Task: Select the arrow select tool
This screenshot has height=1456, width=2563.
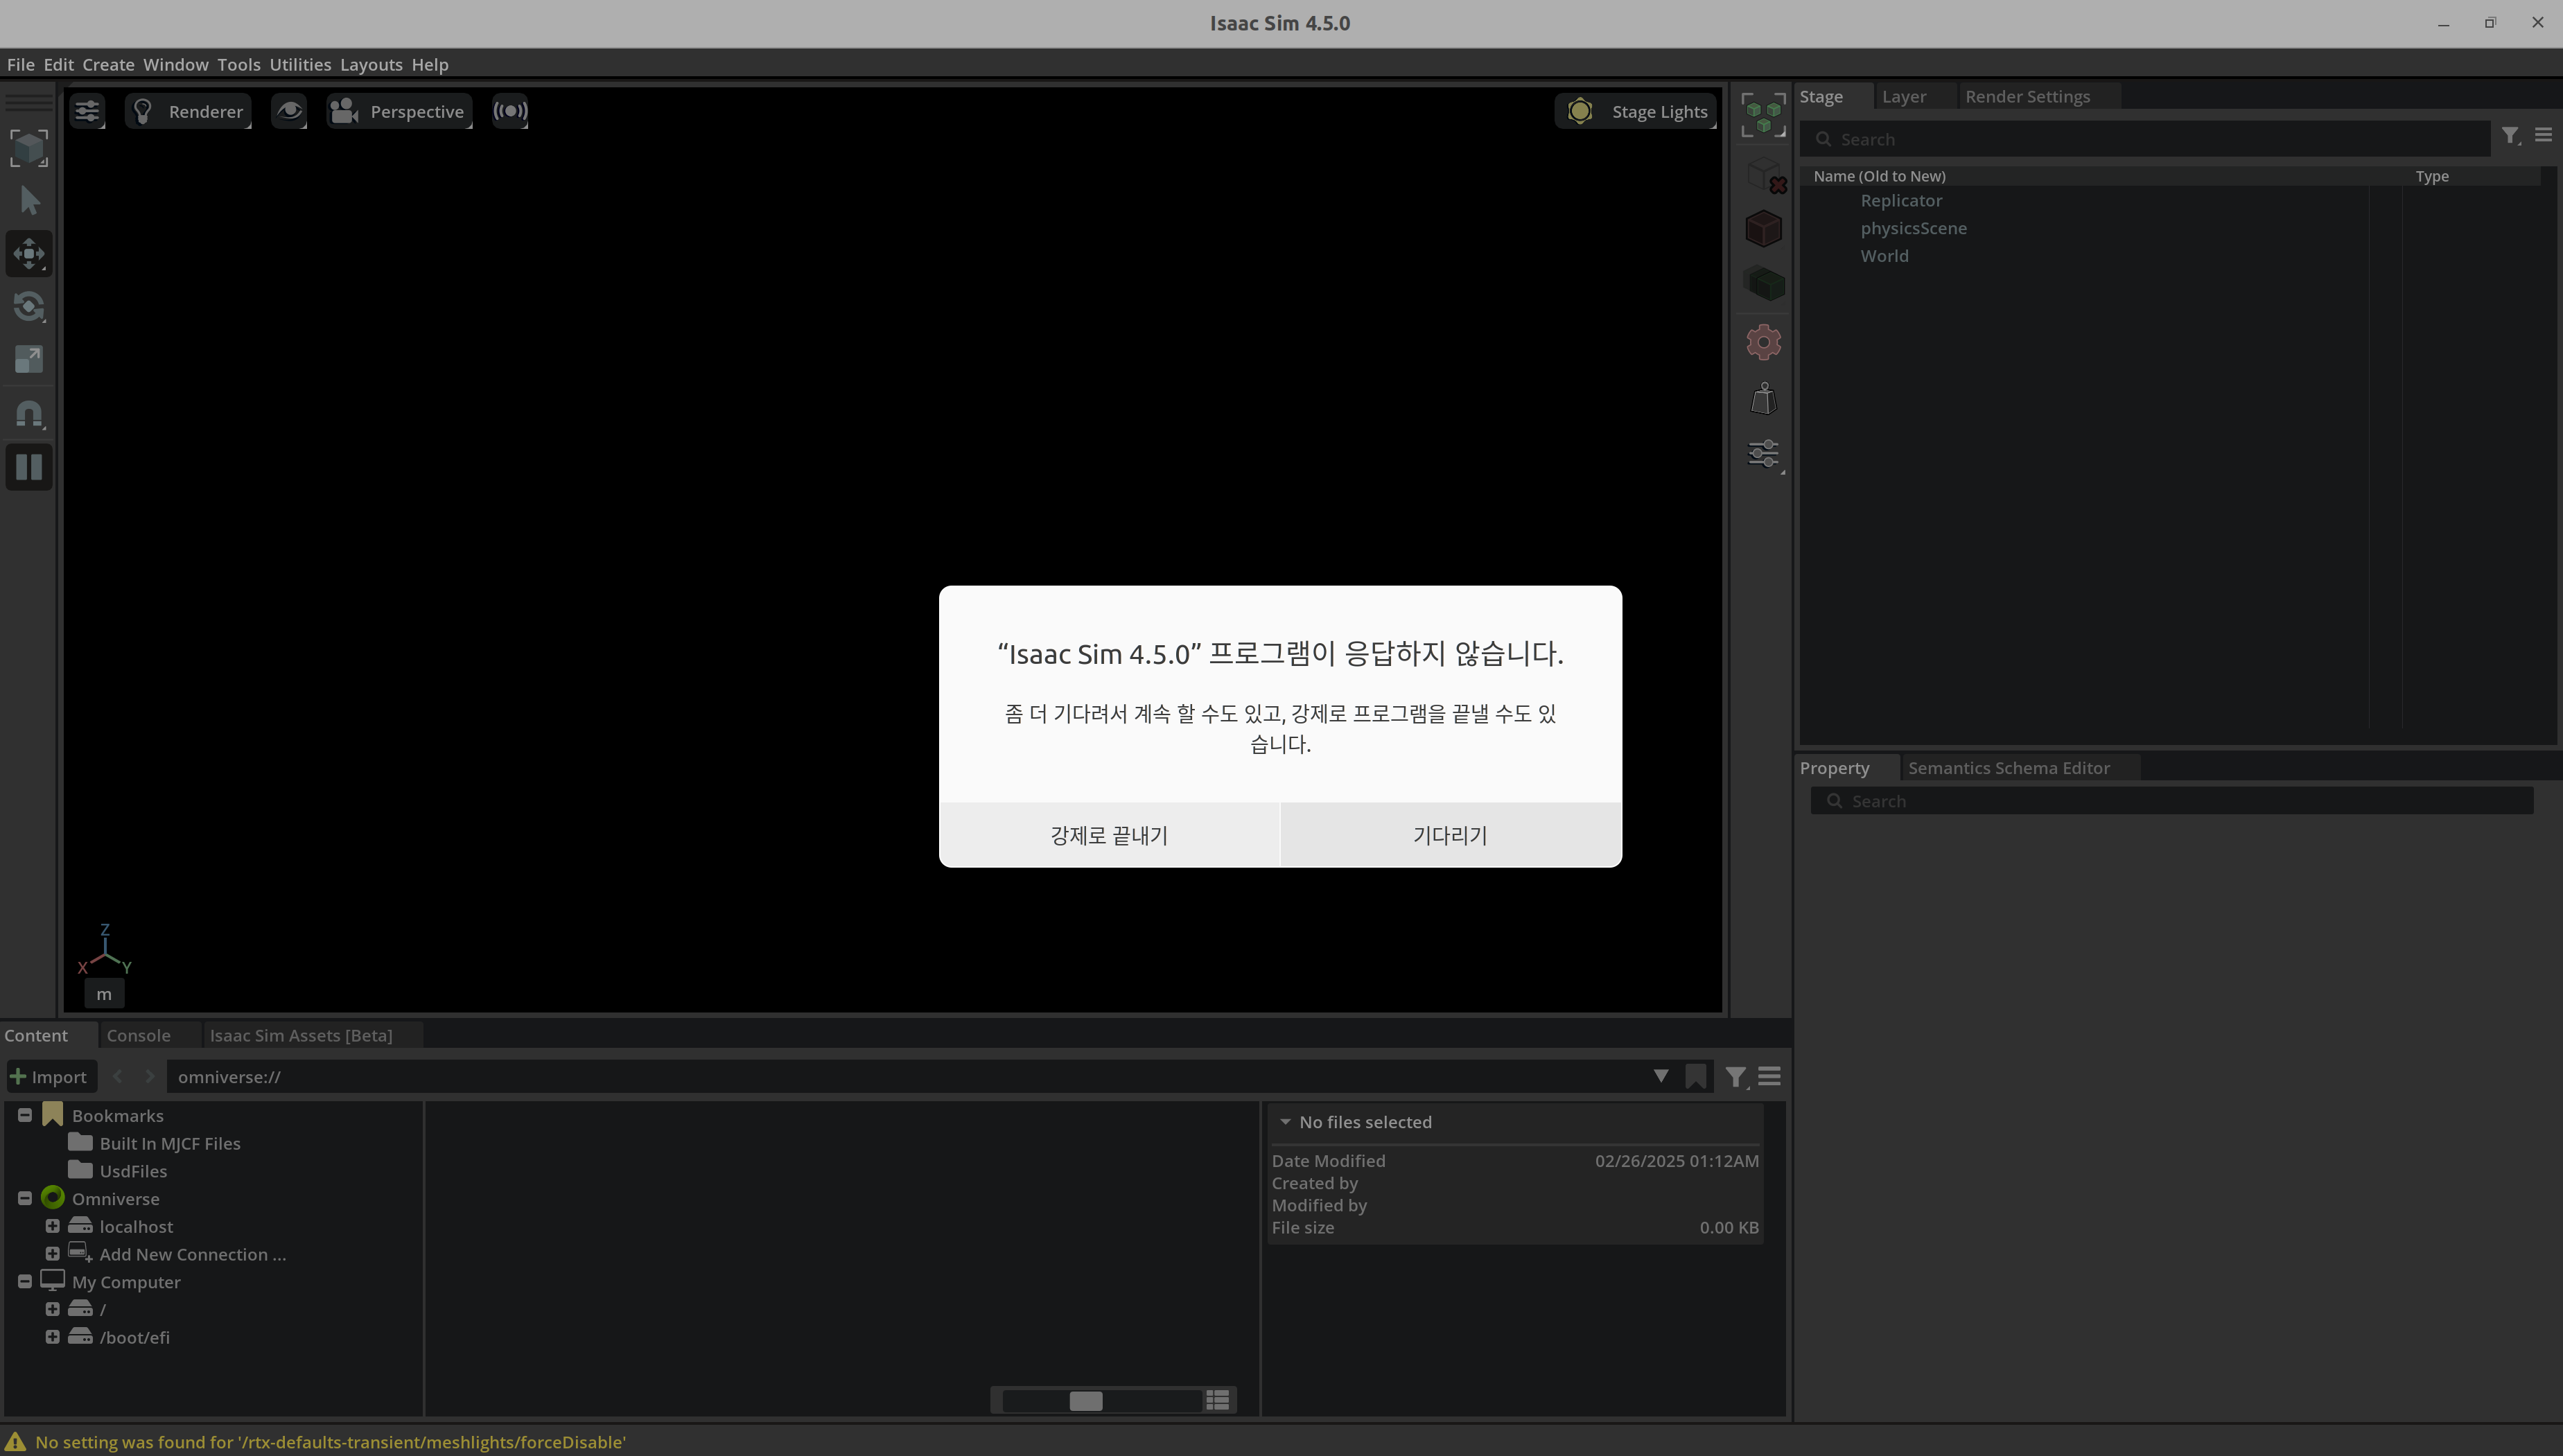Action: (29, 201)
